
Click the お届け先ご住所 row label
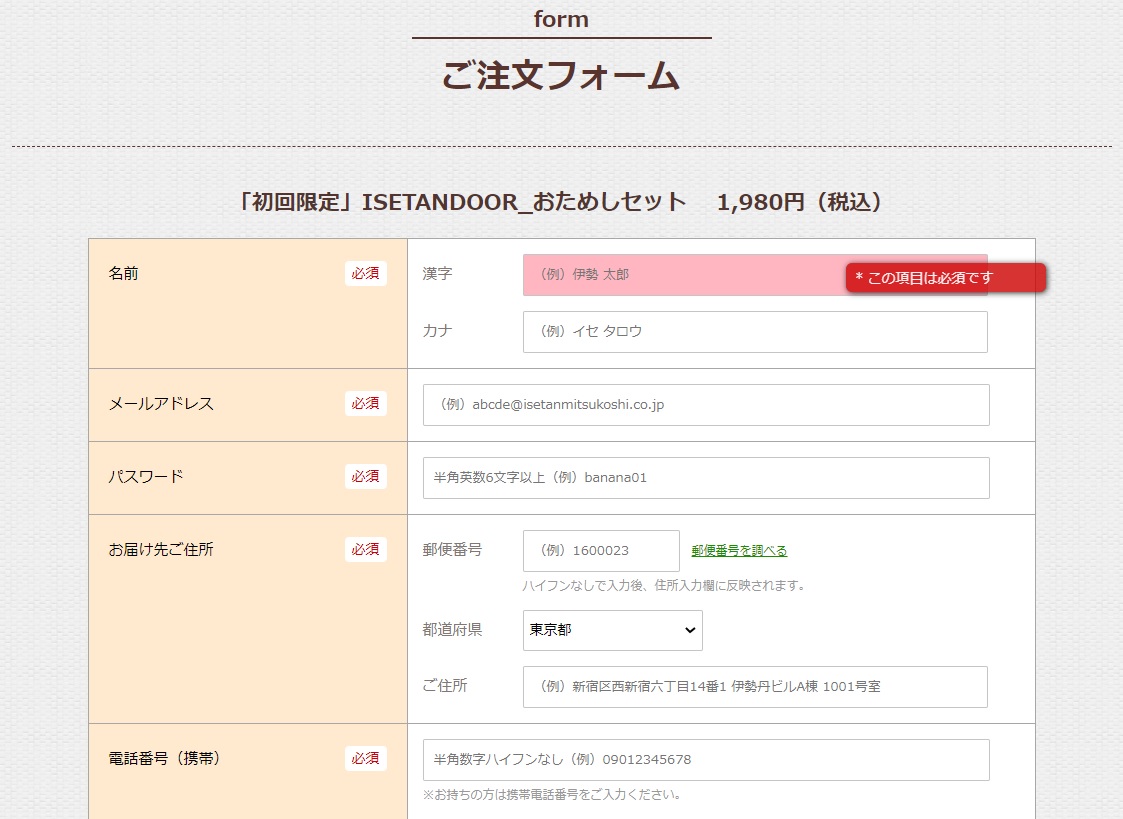click(161, 550)
